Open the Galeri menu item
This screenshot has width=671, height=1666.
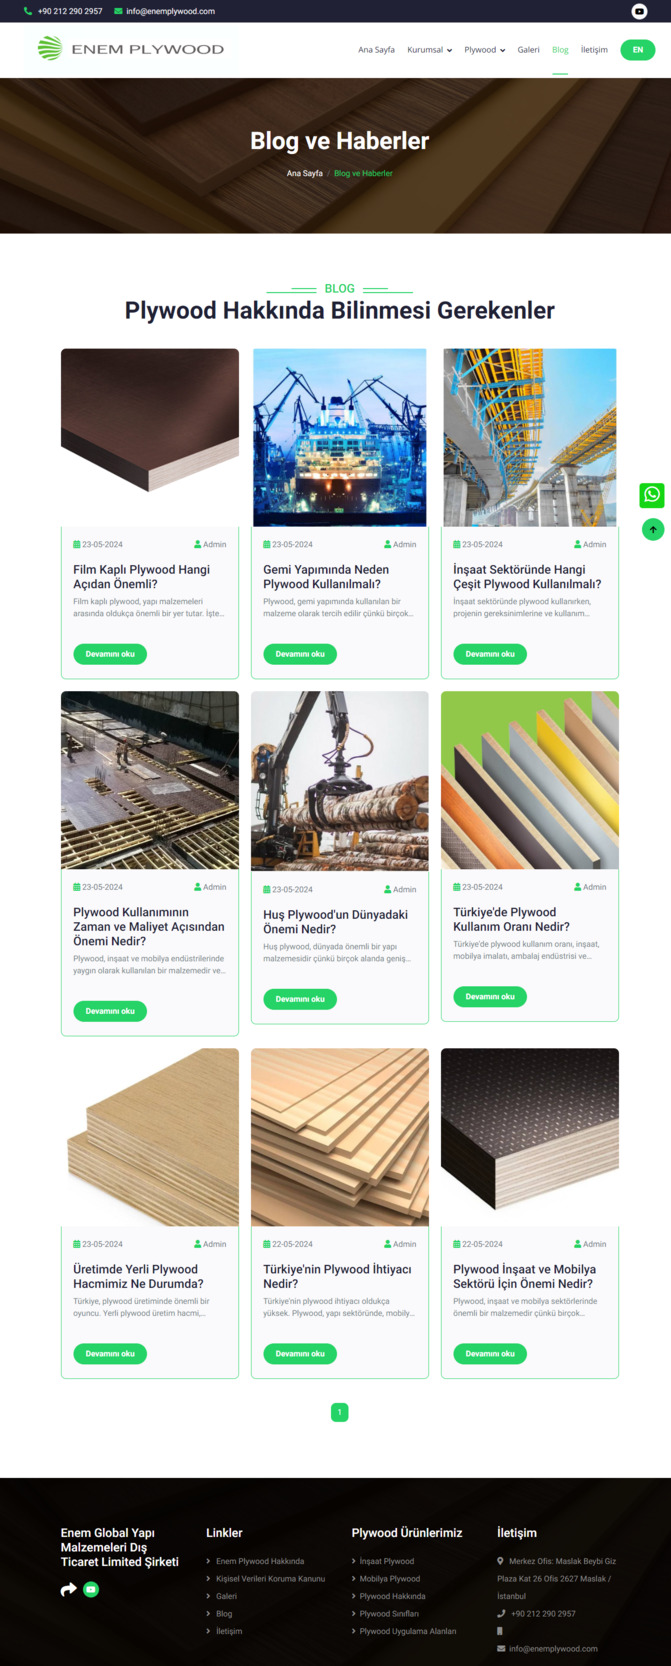pos(528,50)
